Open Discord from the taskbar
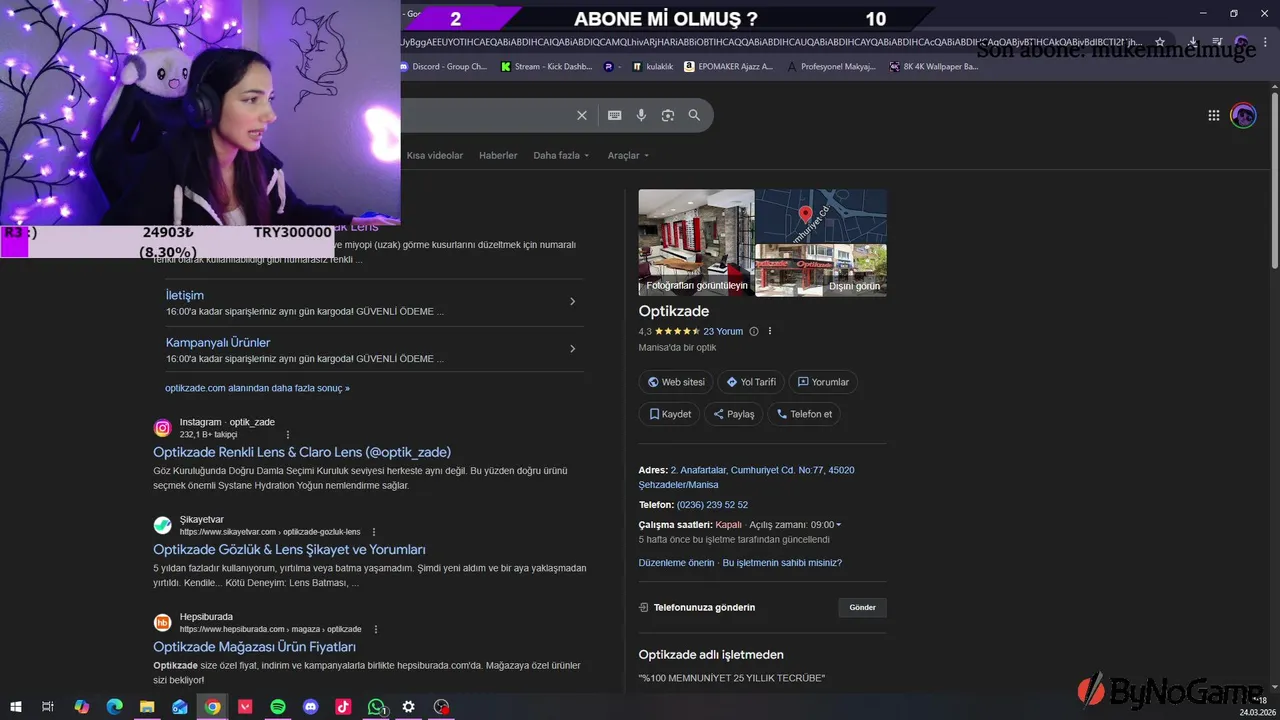Viewport: 1280px width, 720px height. click(311, 707)
